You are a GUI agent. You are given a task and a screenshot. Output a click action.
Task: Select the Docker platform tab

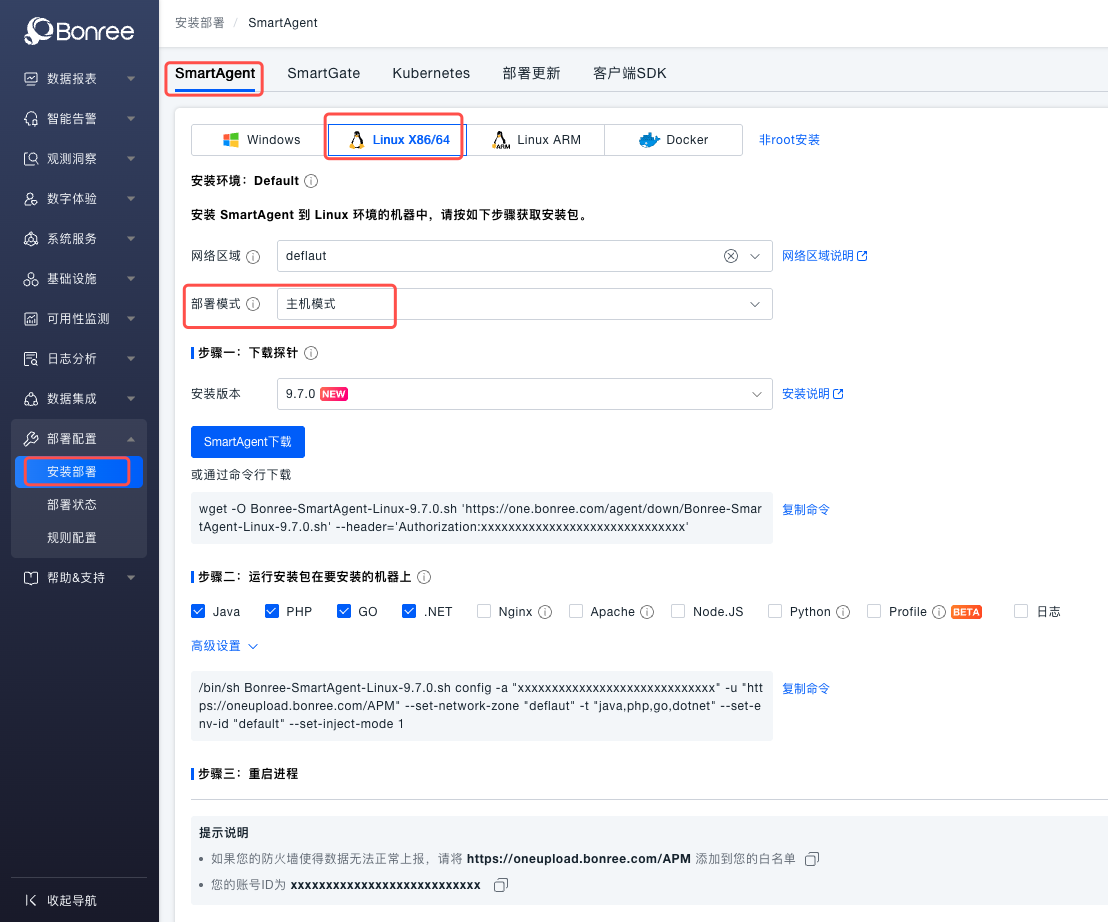673,140
